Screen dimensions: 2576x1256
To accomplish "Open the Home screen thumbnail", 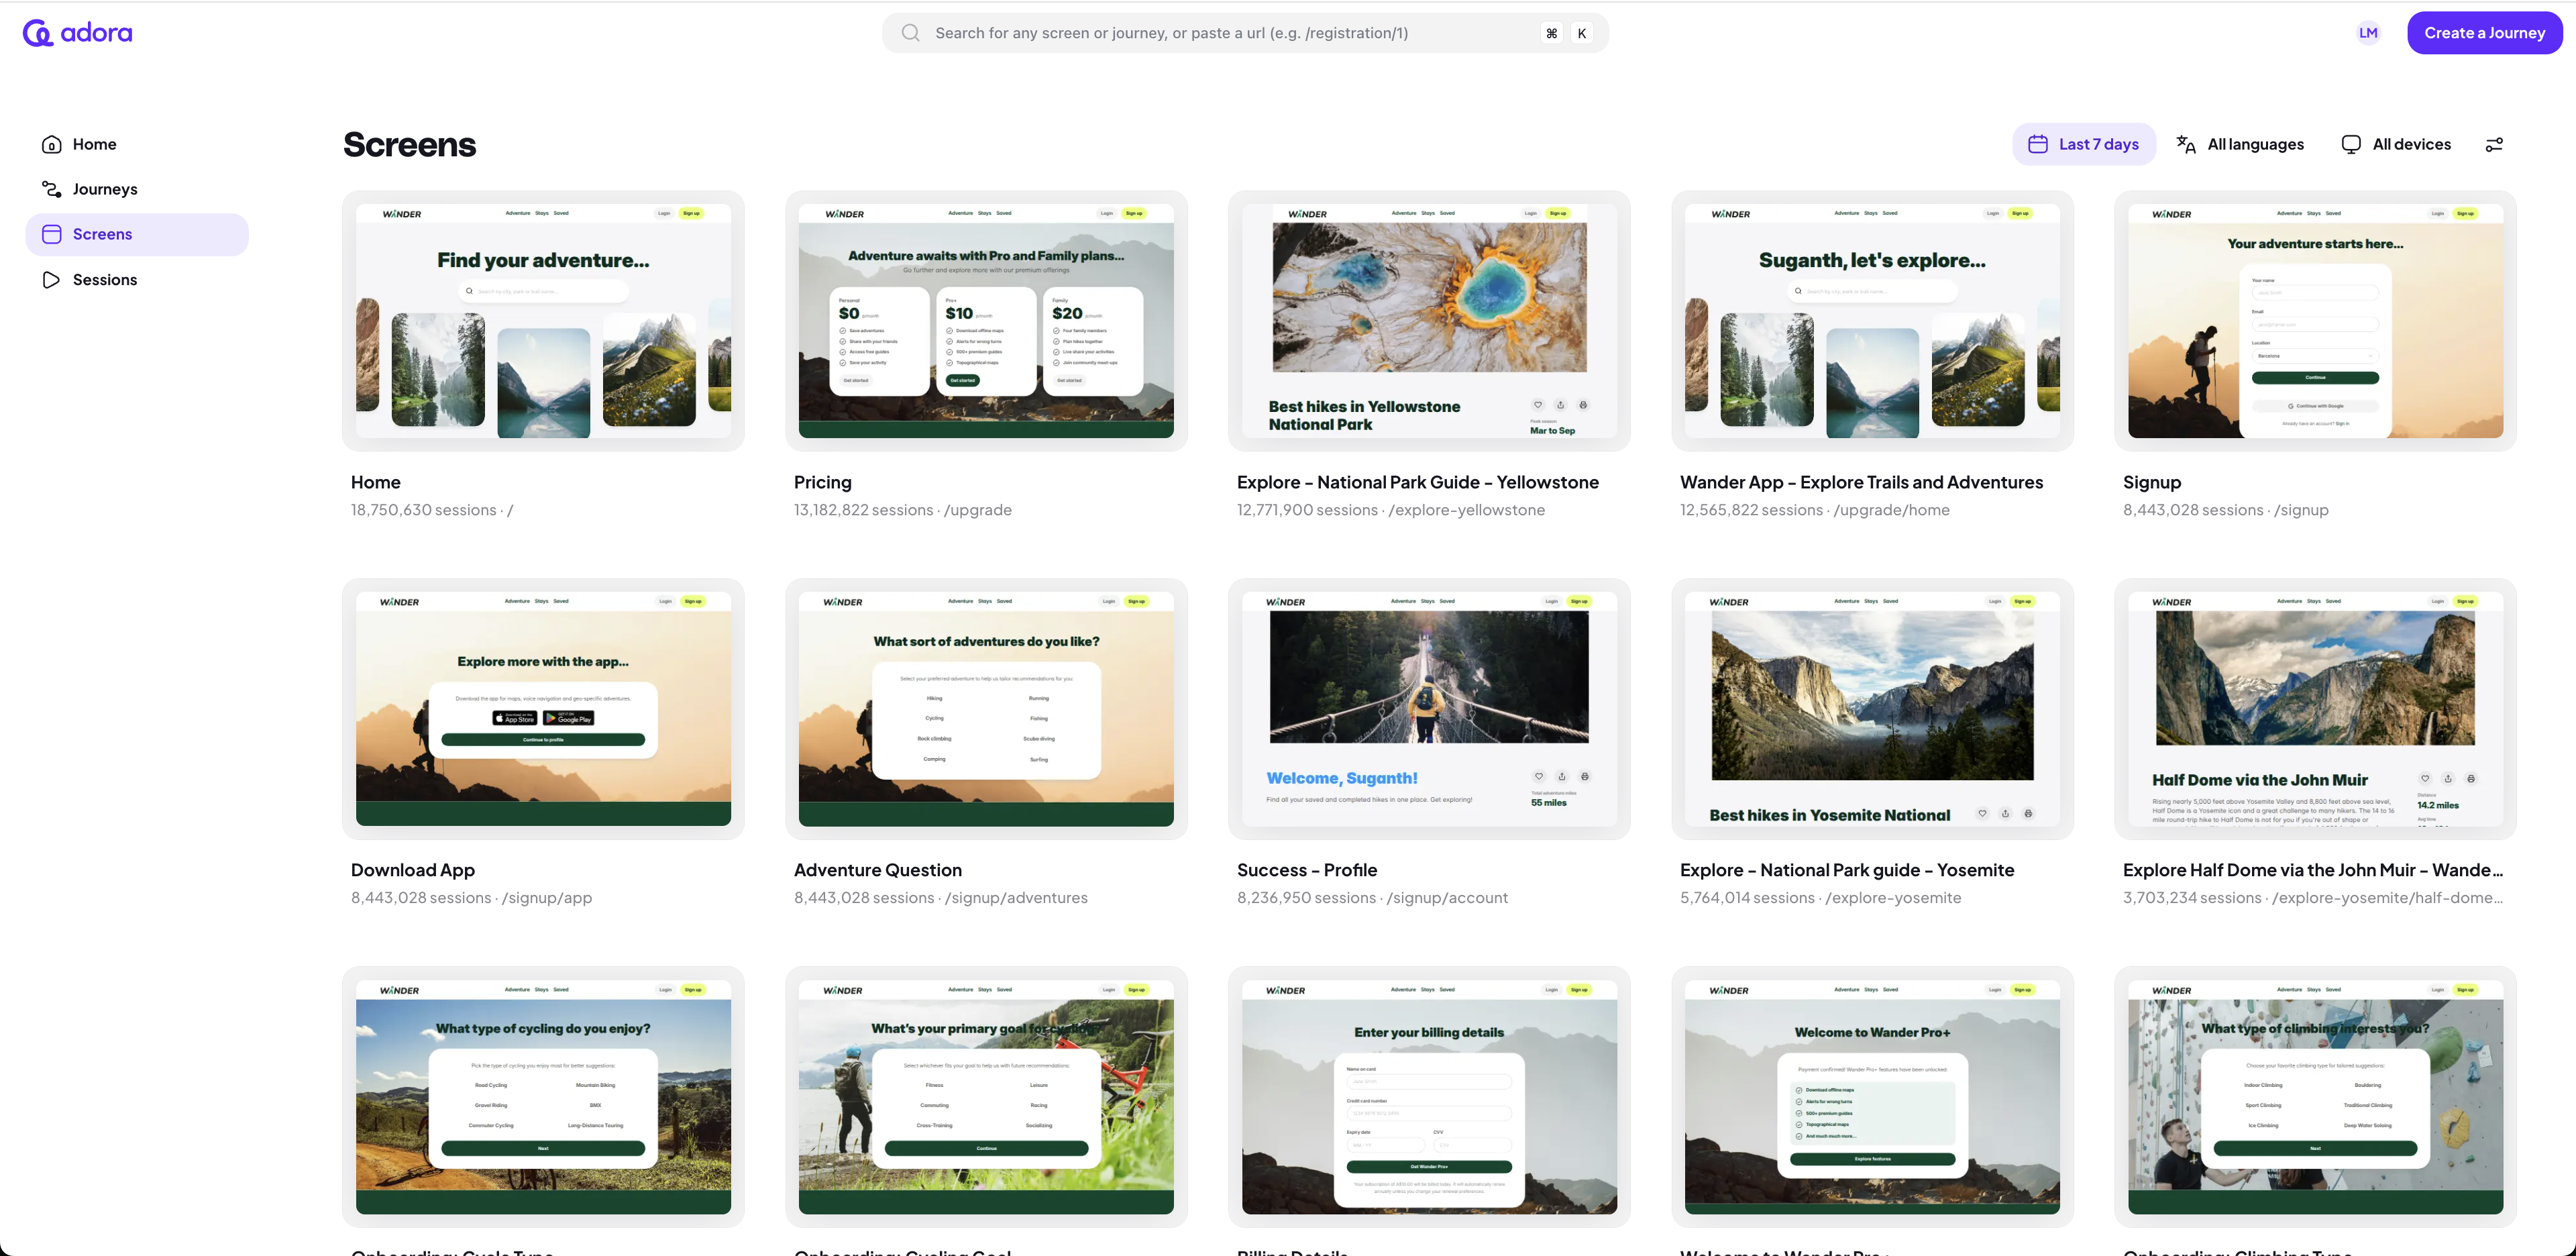I will tap(543, 321).
